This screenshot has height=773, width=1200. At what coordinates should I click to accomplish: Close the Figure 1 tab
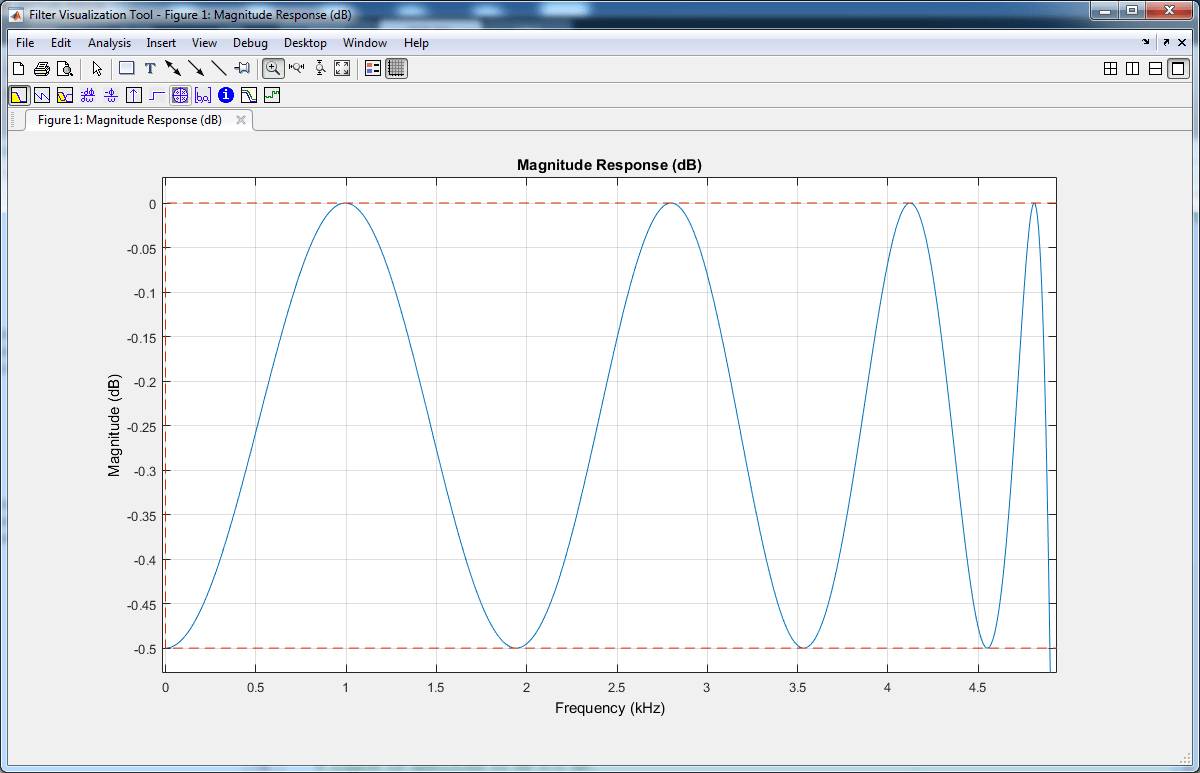click(x=241, y=120)
